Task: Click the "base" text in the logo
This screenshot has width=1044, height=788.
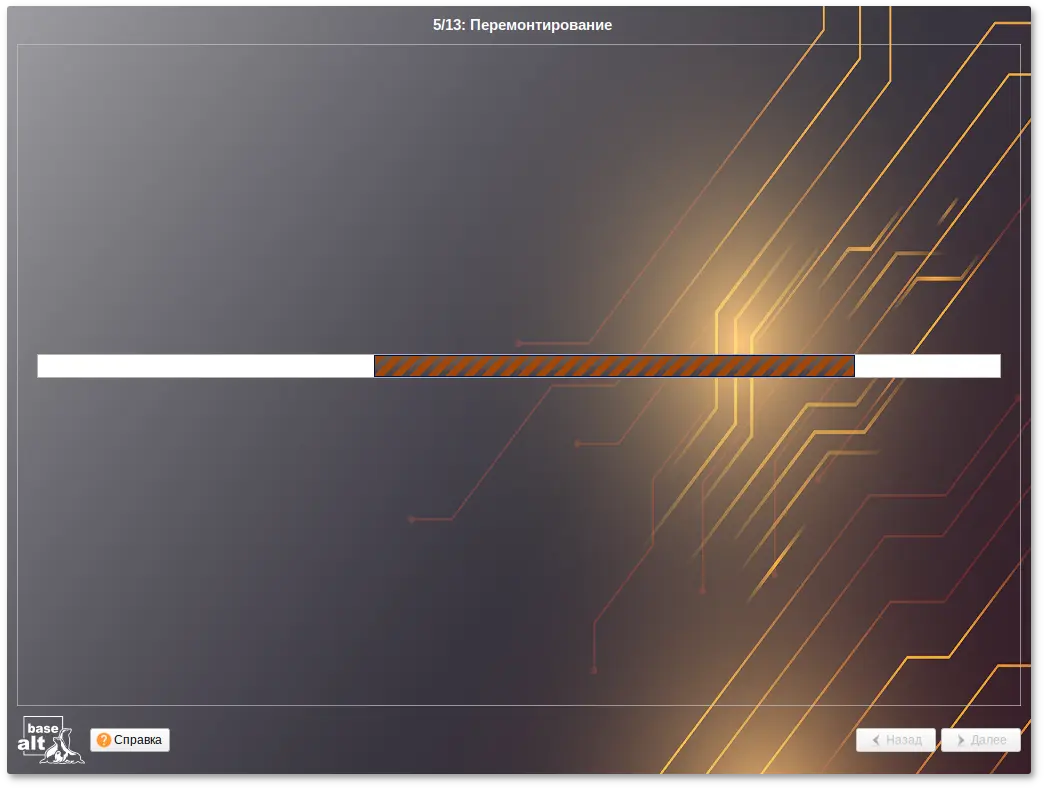Action: click(x=43, y=728)
